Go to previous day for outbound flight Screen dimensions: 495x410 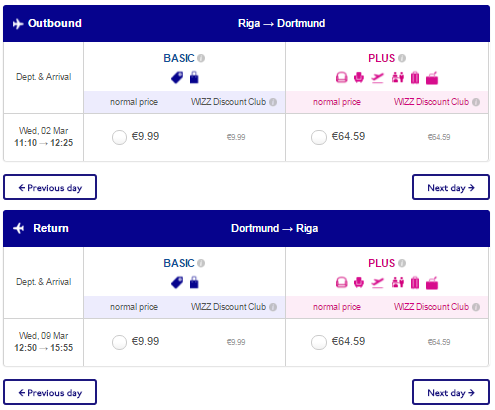pos(50,187)
